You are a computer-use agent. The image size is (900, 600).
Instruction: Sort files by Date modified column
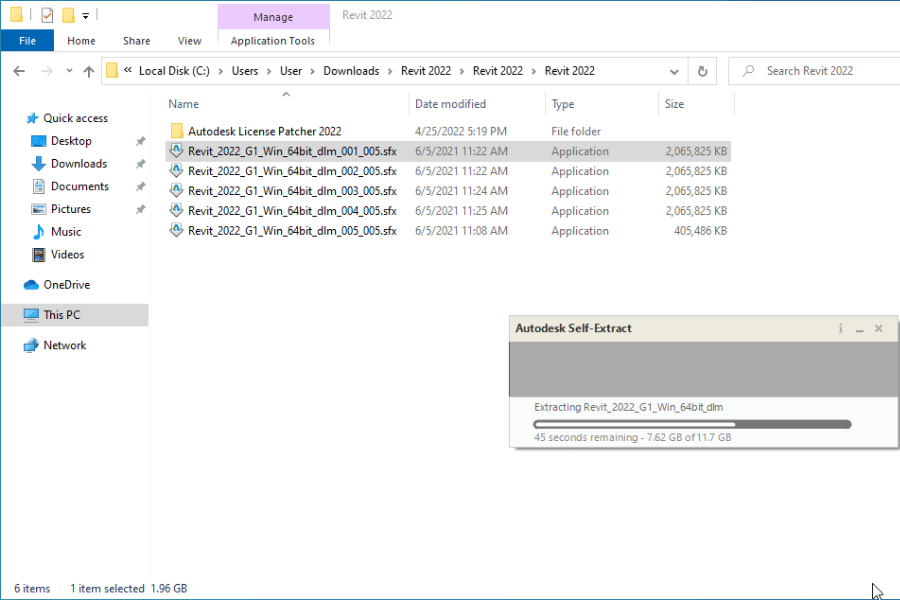coord(450,104)
